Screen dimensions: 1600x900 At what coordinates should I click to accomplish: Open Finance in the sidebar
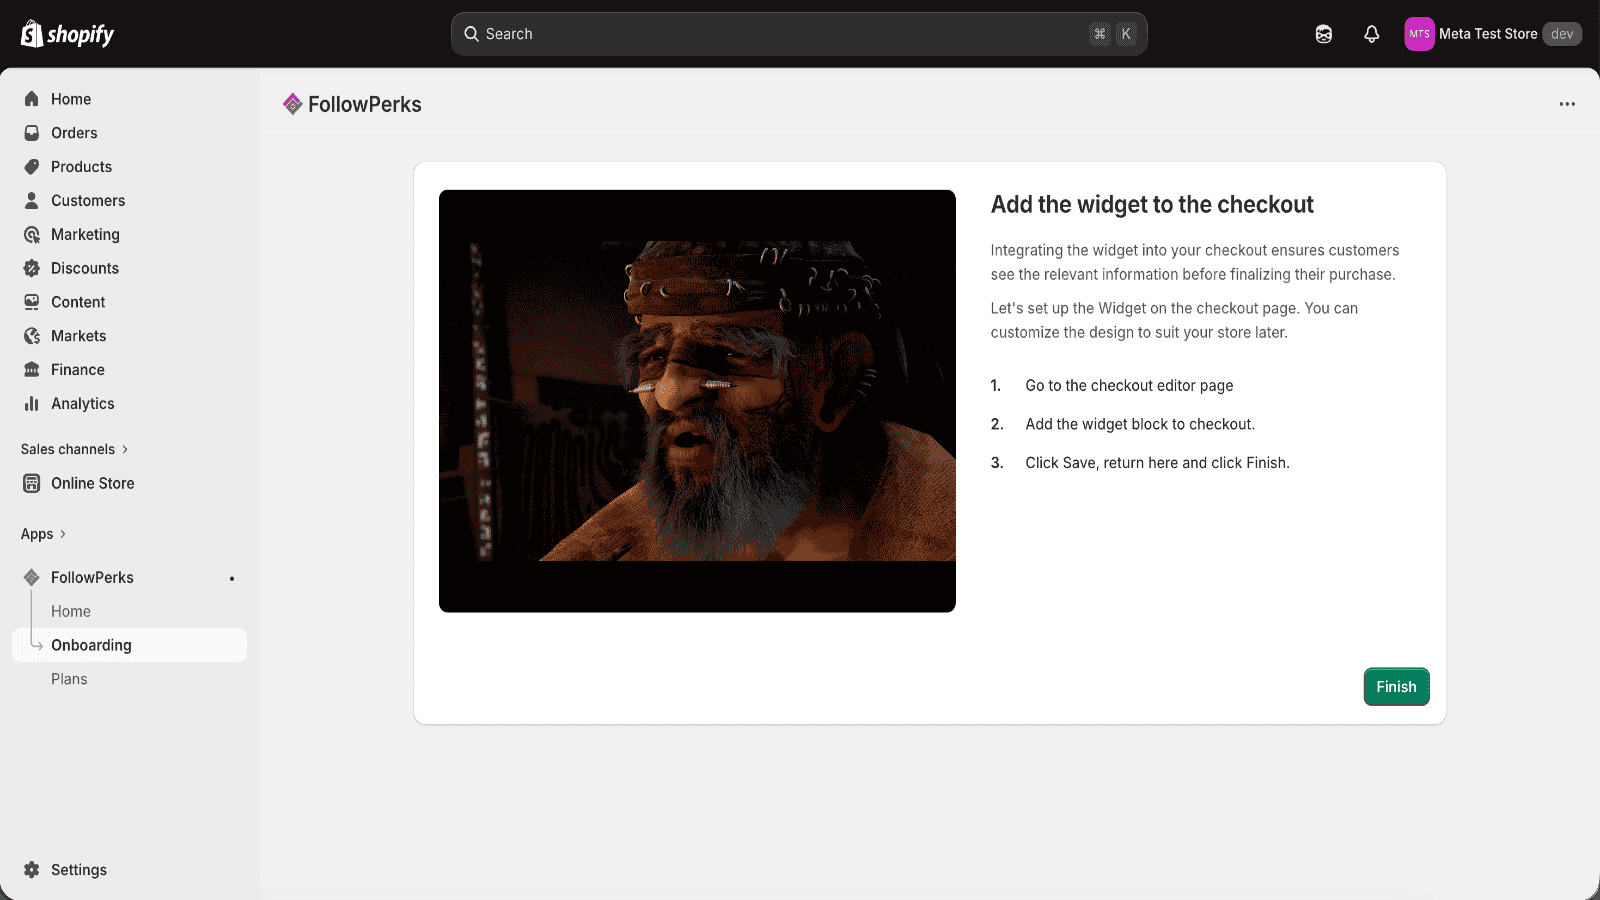(x=129, y=370)
